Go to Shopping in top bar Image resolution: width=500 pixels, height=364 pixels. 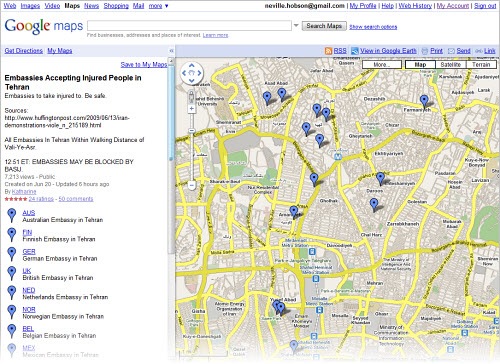[x=116, y=6]
